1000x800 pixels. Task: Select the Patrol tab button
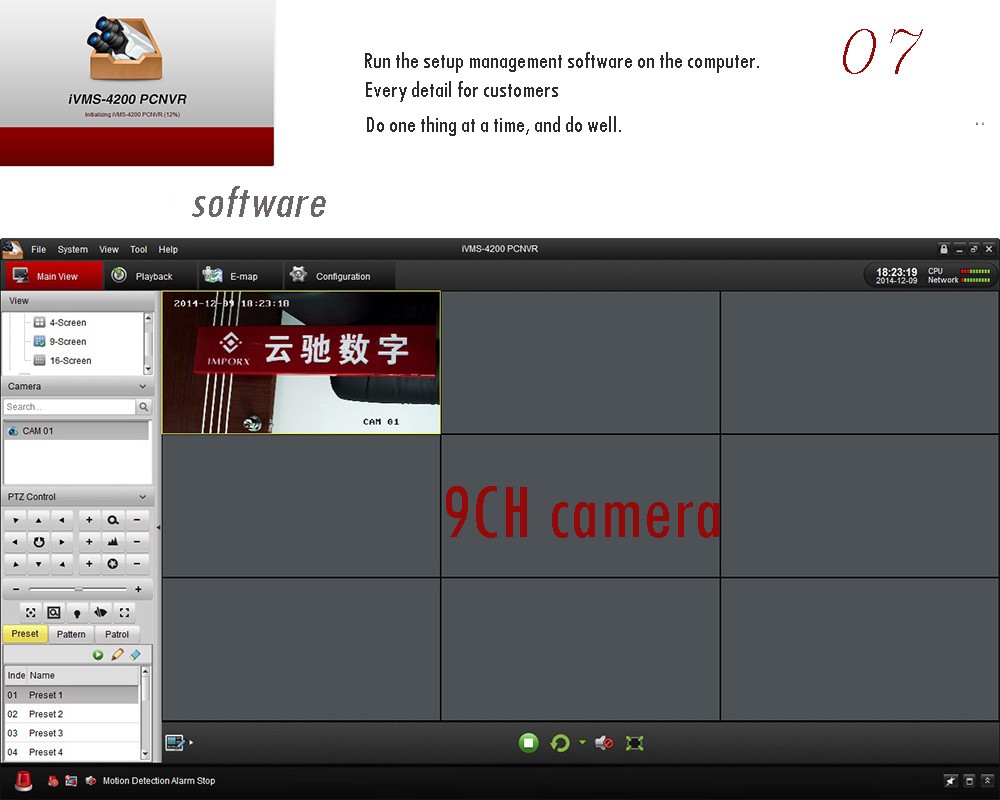(117, 634)
